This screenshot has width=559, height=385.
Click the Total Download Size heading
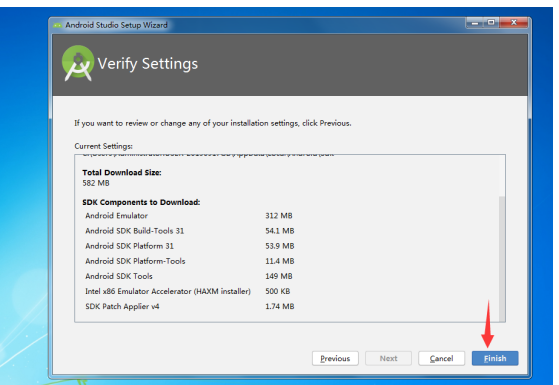click(x=122, y=173)
